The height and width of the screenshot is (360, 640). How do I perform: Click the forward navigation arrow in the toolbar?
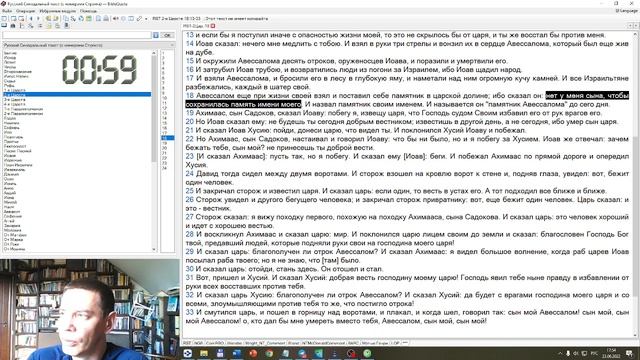click(x=38, y=18)
